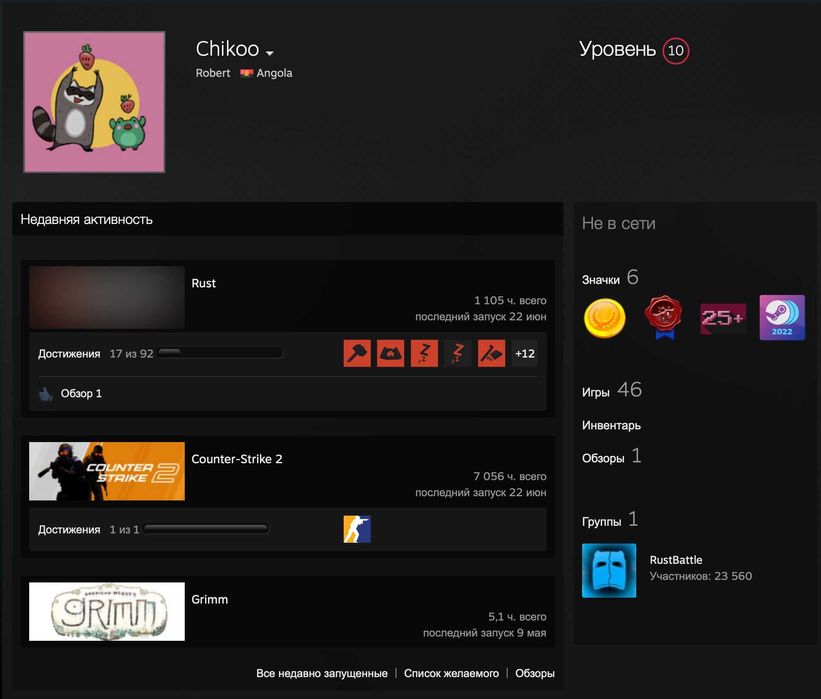
Task: View Counter-Strike 2 Достижения 1 из 1
Action: click(88, 530)
